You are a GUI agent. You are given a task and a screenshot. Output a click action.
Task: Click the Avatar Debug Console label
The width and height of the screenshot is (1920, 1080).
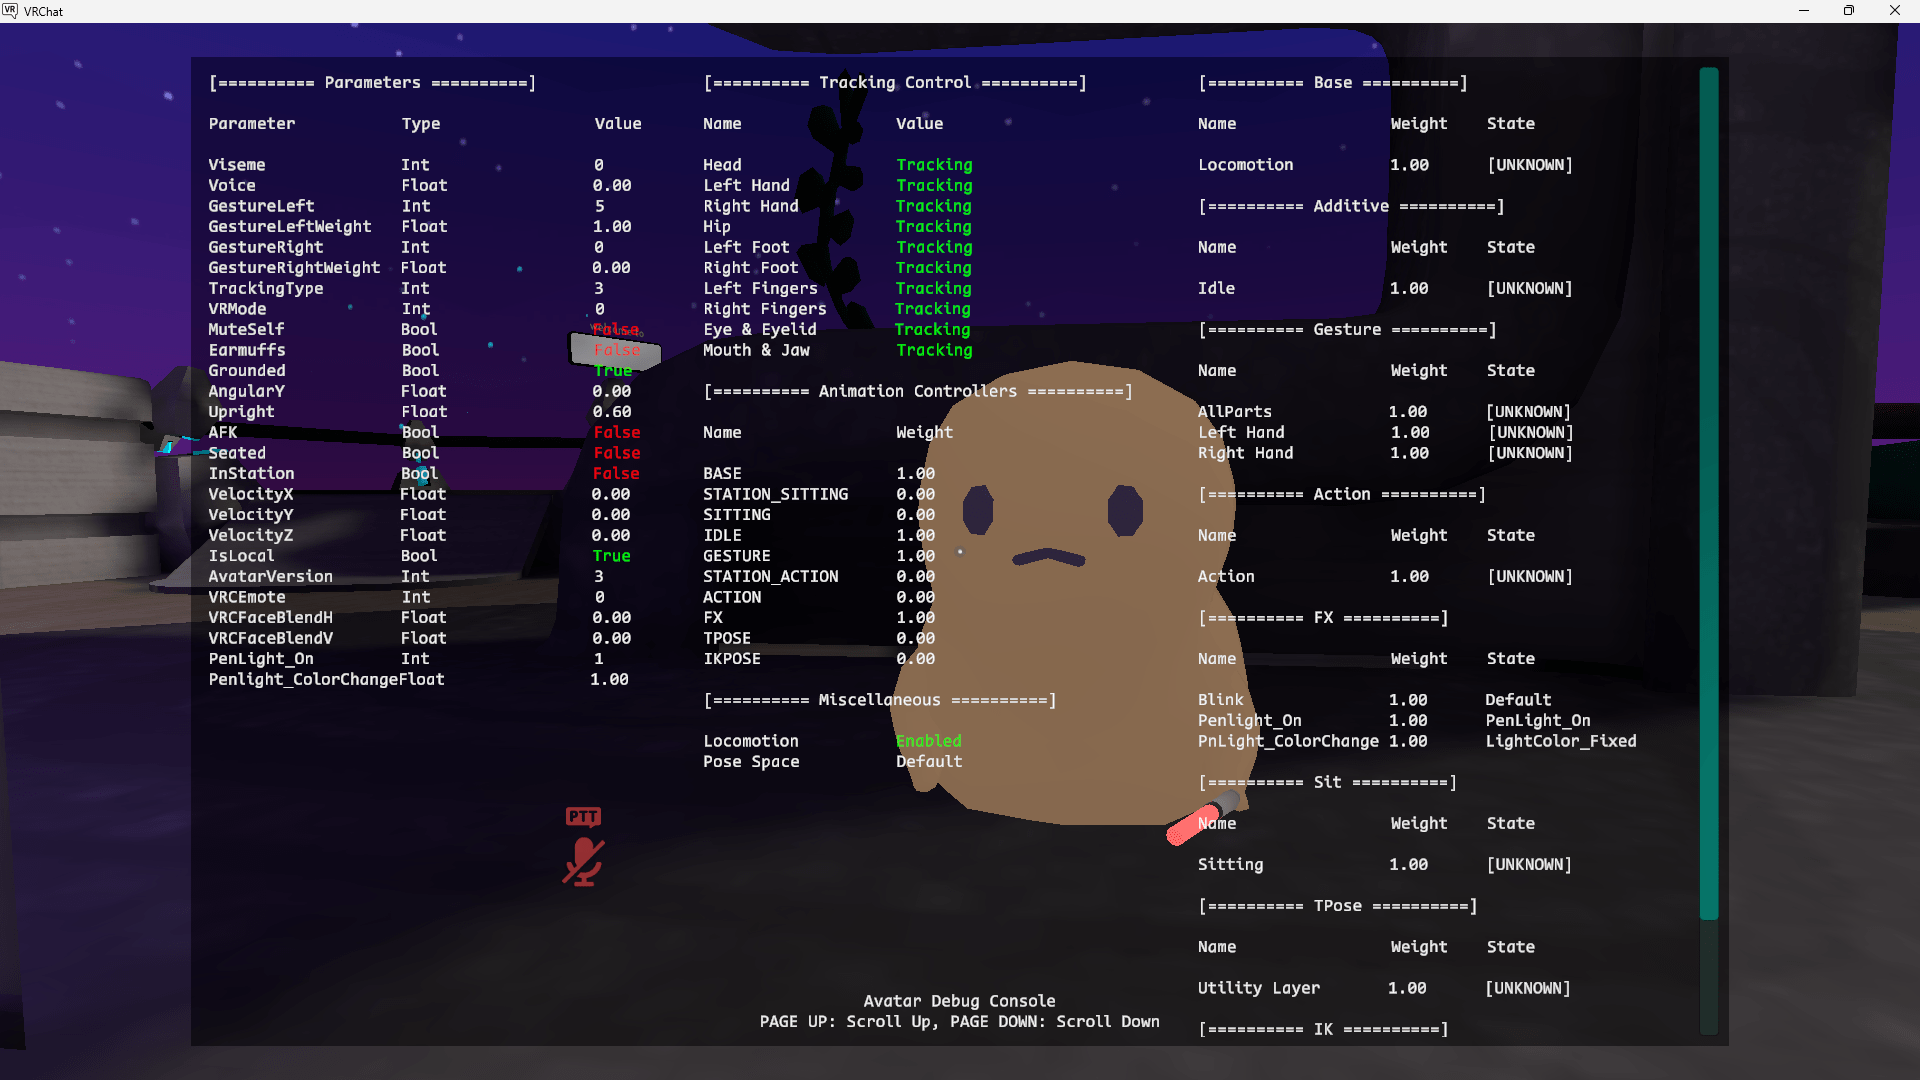(x=959, y=1001)
